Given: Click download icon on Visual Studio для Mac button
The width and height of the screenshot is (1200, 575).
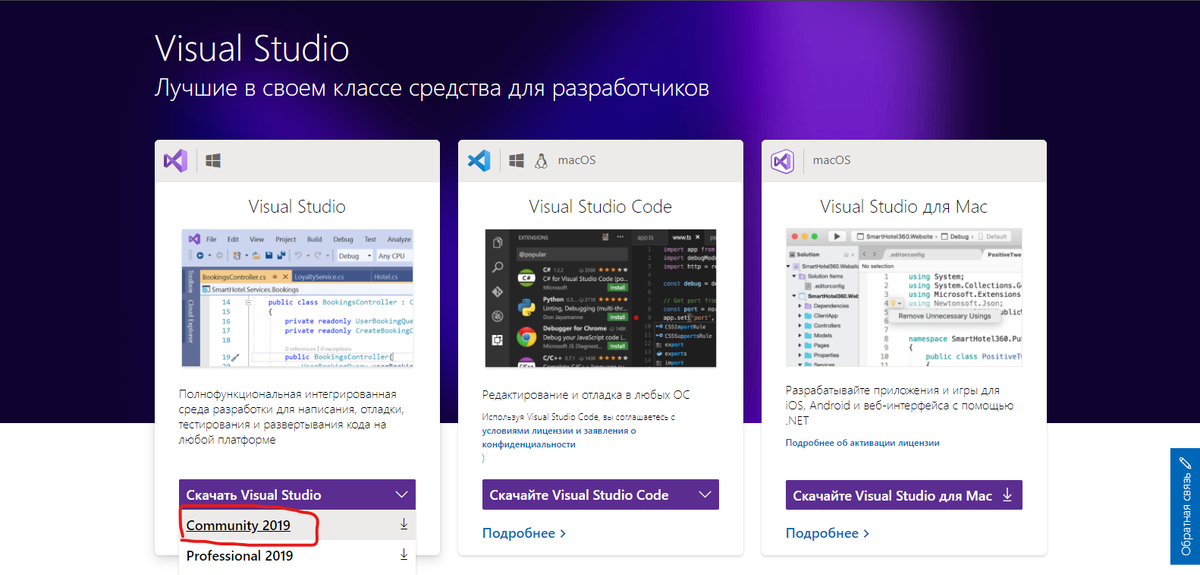Looking at the screenshot, I should pyautogui.click(x=1007, y=495).
